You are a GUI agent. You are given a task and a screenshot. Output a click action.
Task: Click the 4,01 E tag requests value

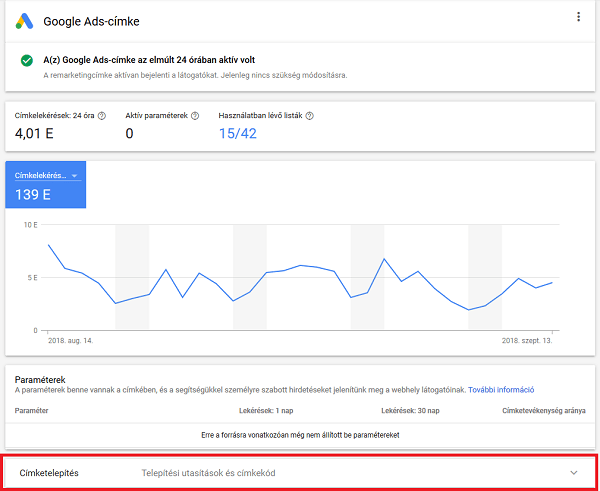tap(34, 134)
